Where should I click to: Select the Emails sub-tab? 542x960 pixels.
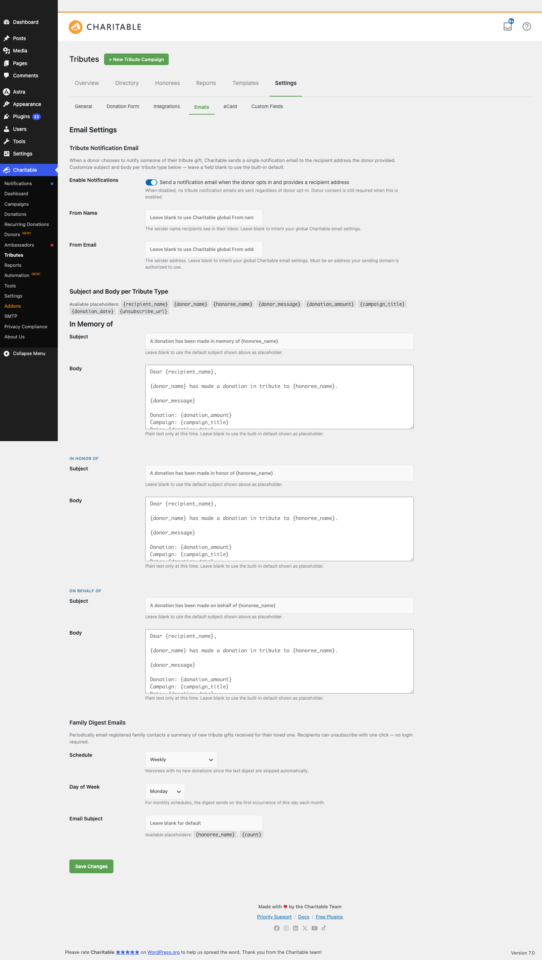[201, 107]
